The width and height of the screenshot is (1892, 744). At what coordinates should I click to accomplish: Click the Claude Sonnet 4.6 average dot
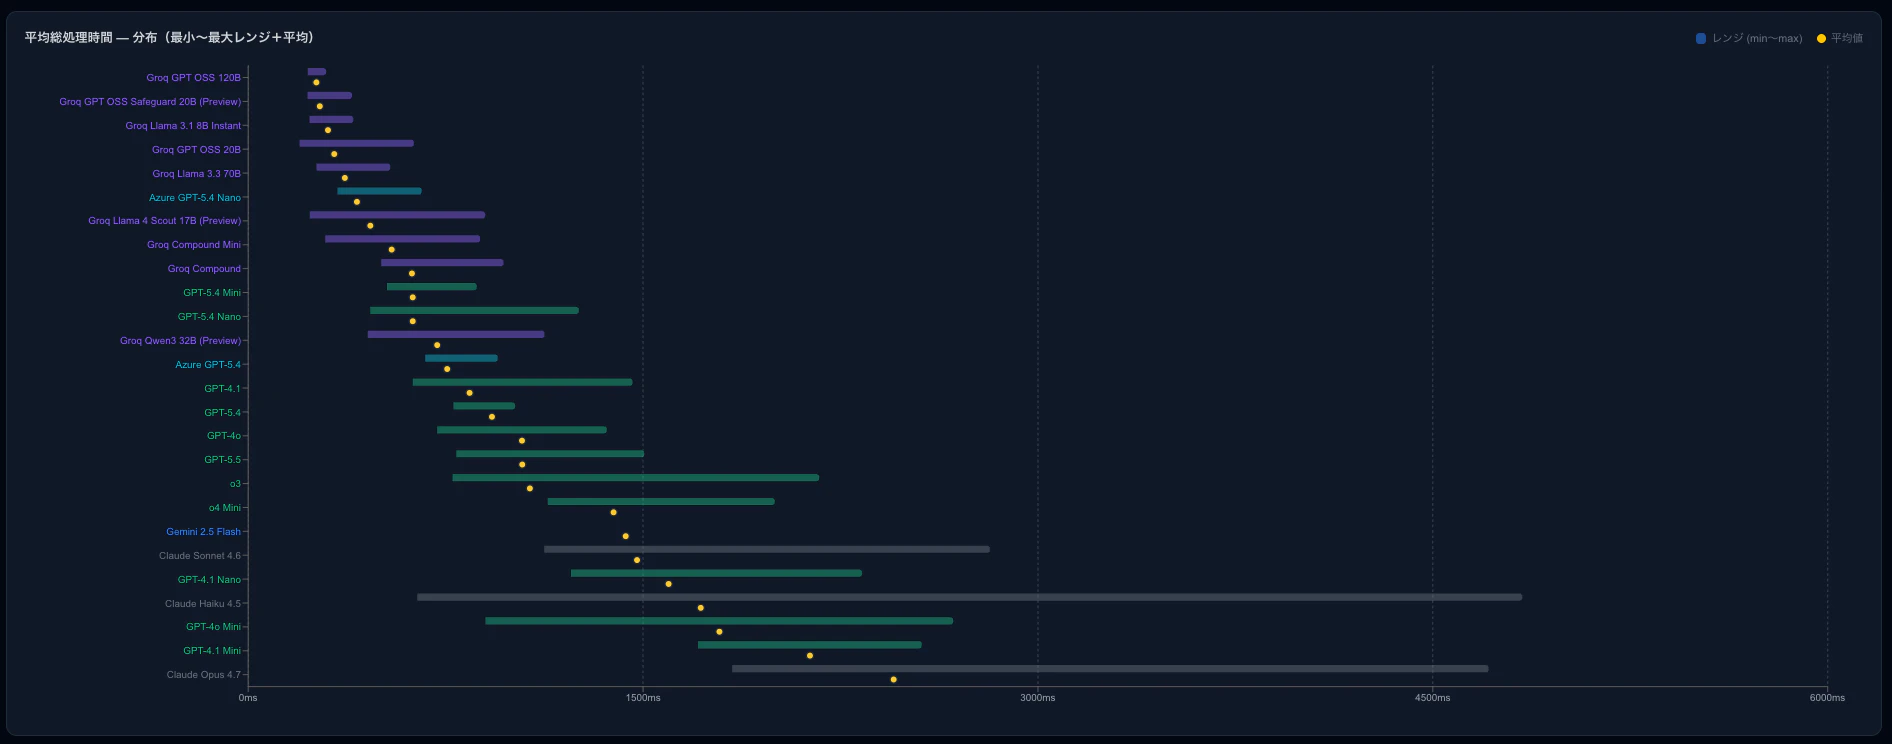click(637, 560)
